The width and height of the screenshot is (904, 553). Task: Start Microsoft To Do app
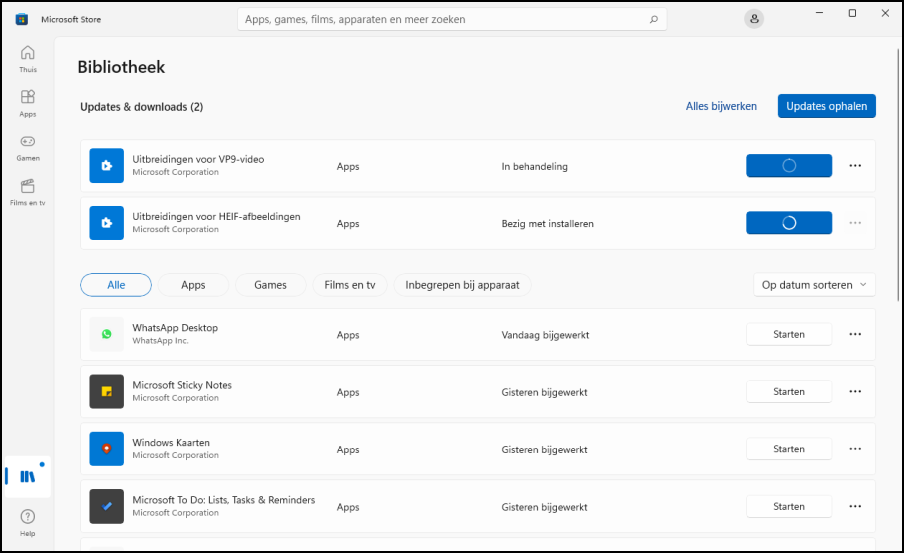(x=789, y=506)
